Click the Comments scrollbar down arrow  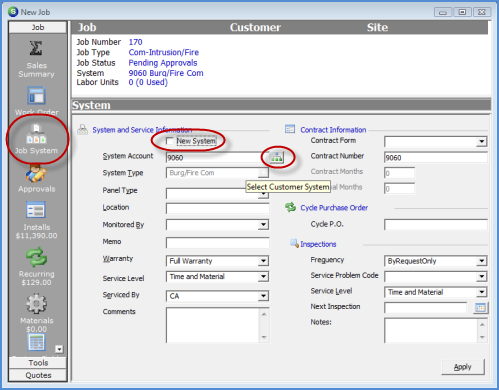pyautogui.click(x=264, y=337)
